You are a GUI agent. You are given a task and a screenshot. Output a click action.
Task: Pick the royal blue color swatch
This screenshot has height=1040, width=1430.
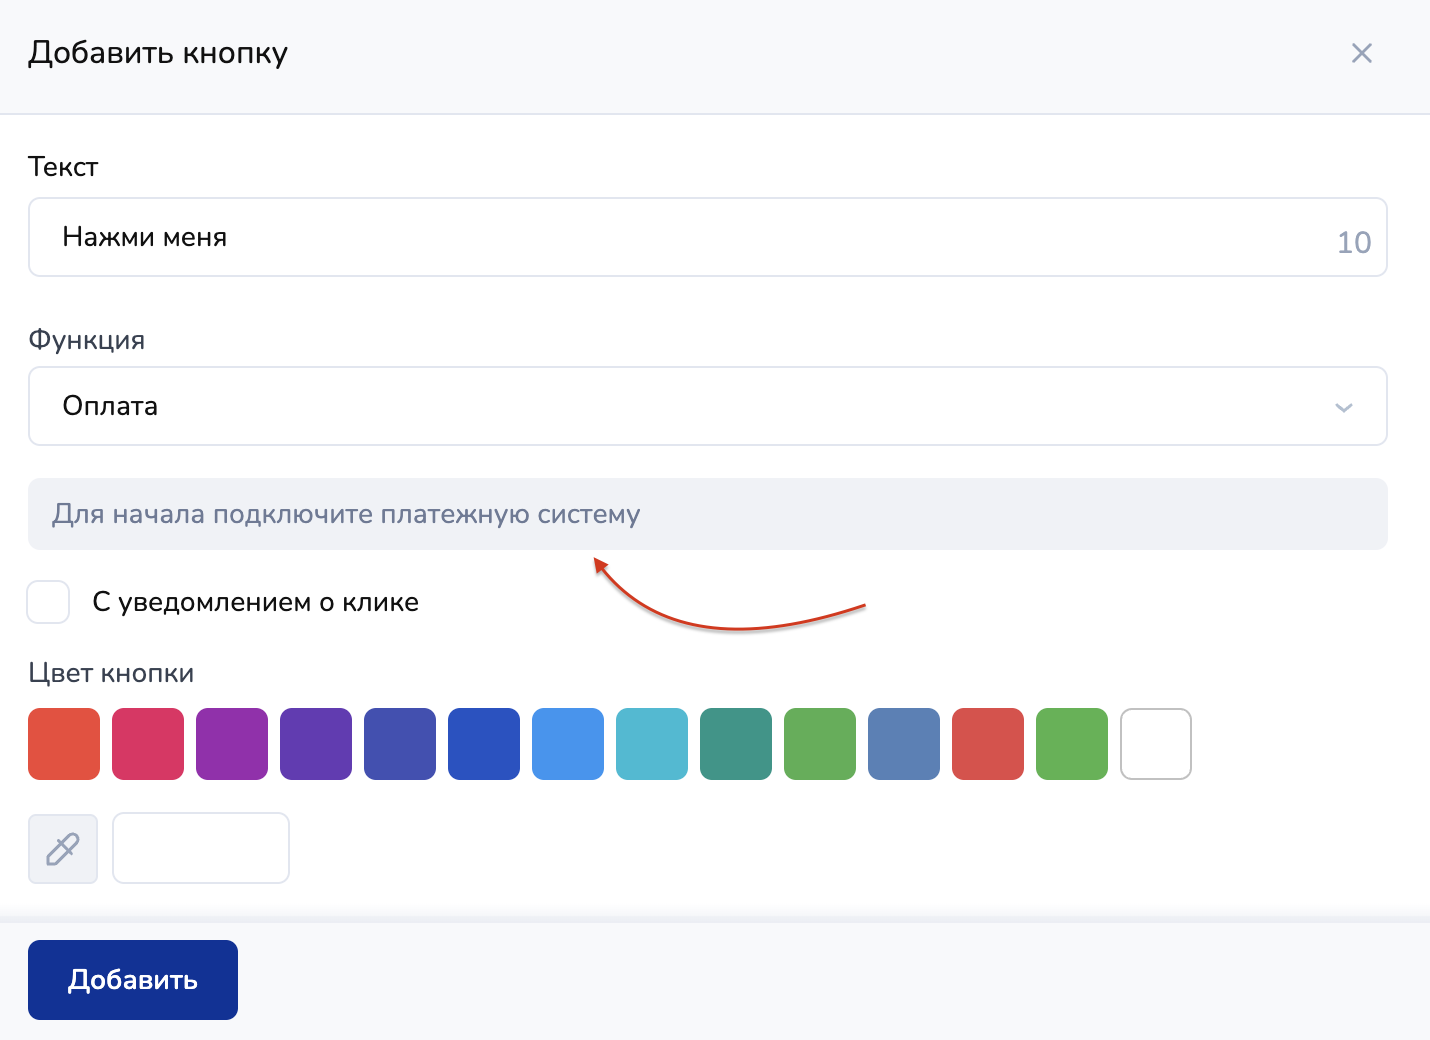click(484, 744)
